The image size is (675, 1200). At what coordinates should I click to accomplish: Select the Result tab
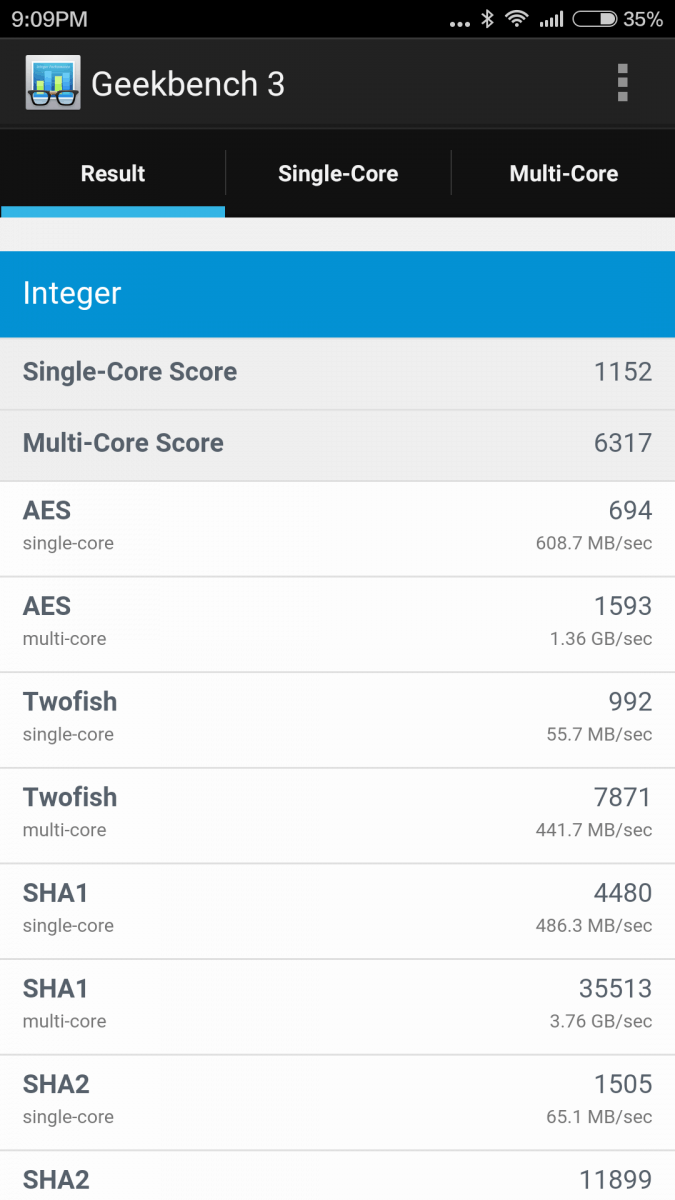(x=113, y=173)
